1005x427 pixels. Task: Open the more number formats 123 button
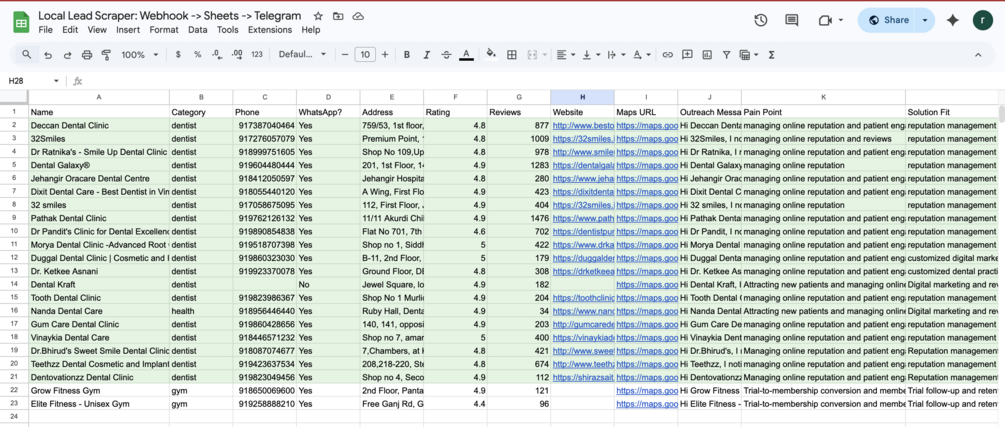[x=257, y=55]
